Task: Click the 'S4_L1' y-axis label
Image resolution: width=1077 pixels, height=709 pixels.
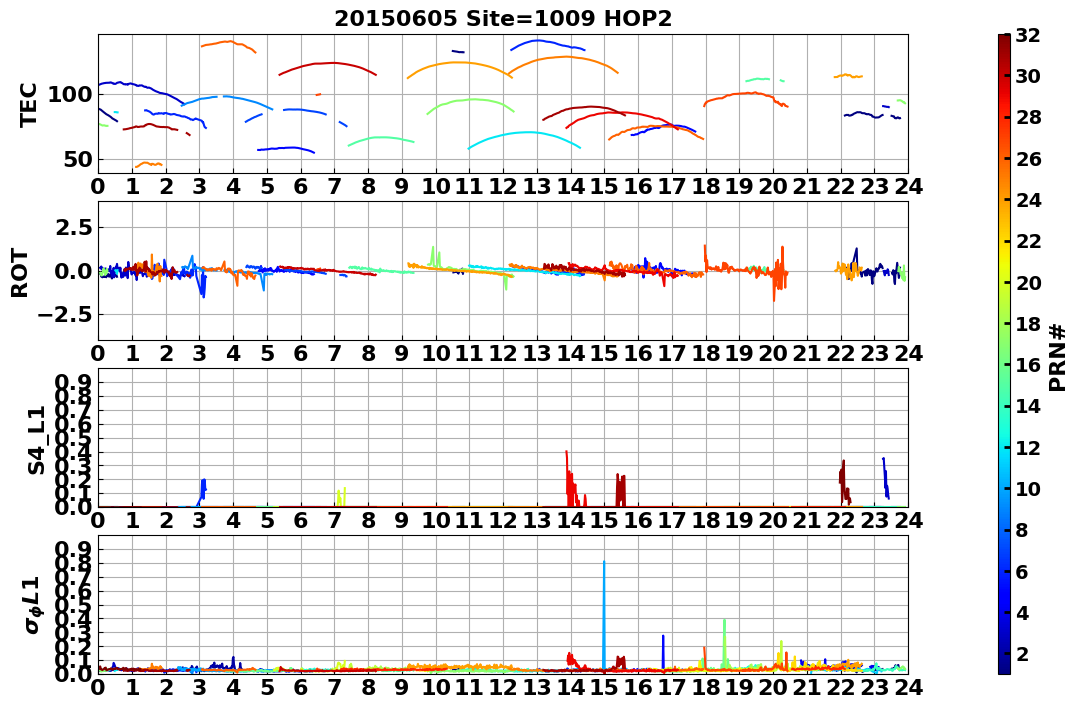Action: coord(35,440)
